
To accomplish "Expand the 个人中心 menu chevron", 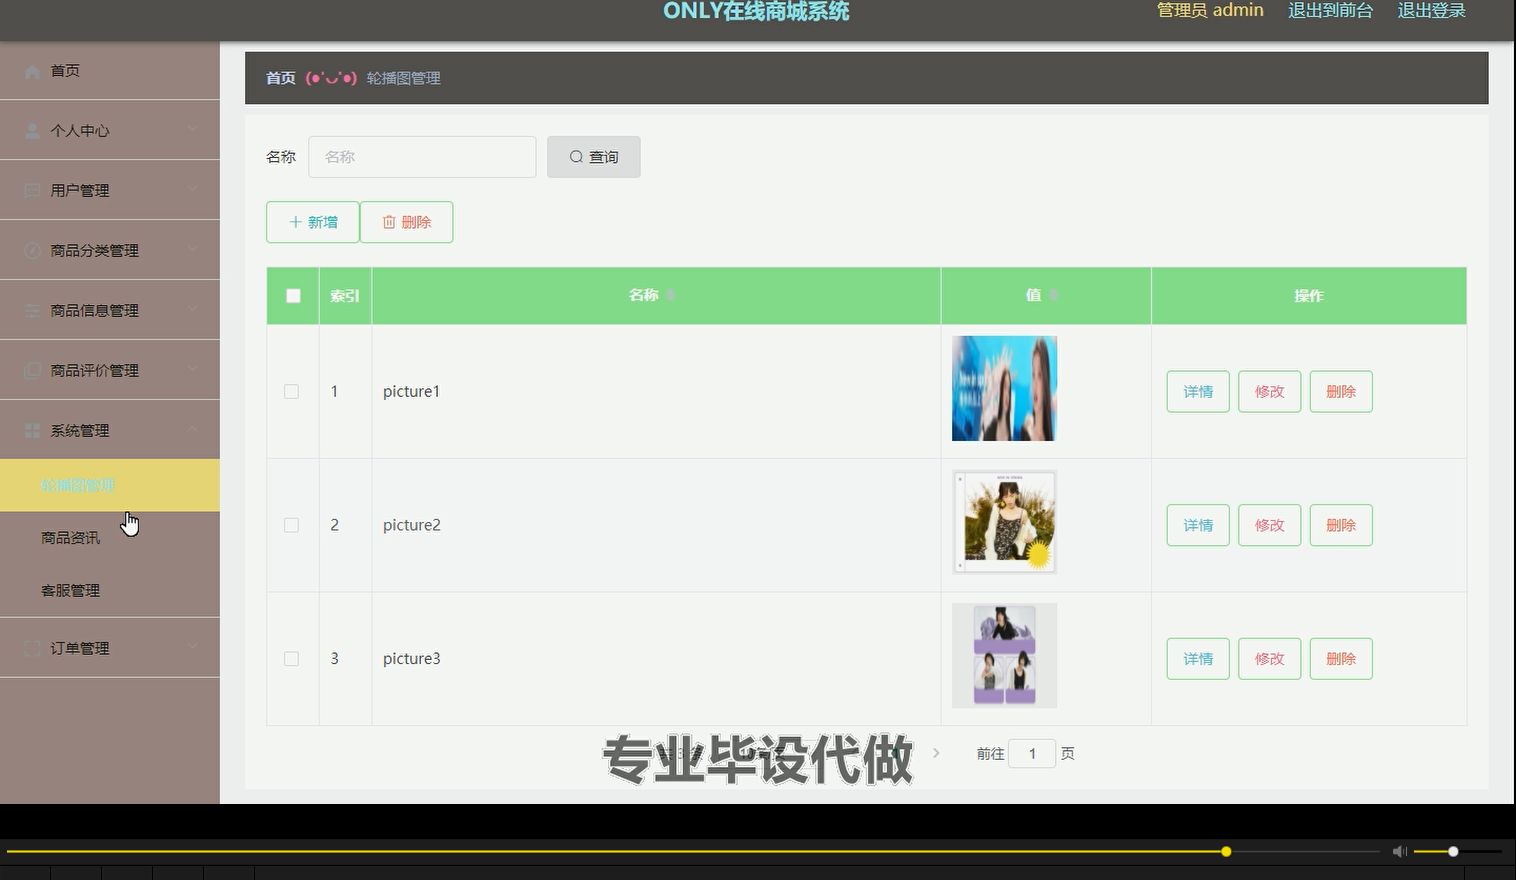I will tap(192, 129).
